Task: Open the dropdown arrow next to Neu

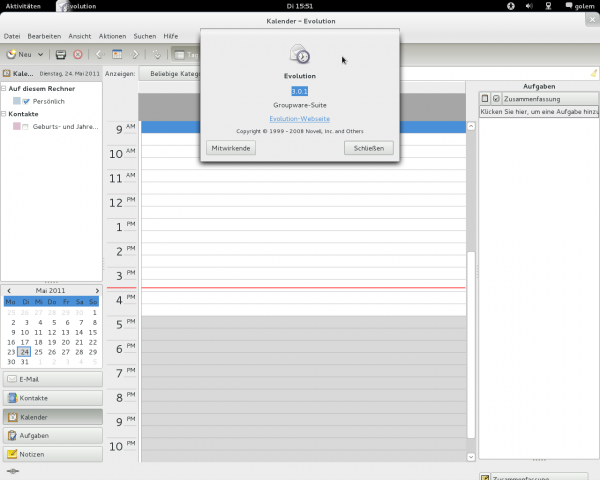Action: click(40, 55)
